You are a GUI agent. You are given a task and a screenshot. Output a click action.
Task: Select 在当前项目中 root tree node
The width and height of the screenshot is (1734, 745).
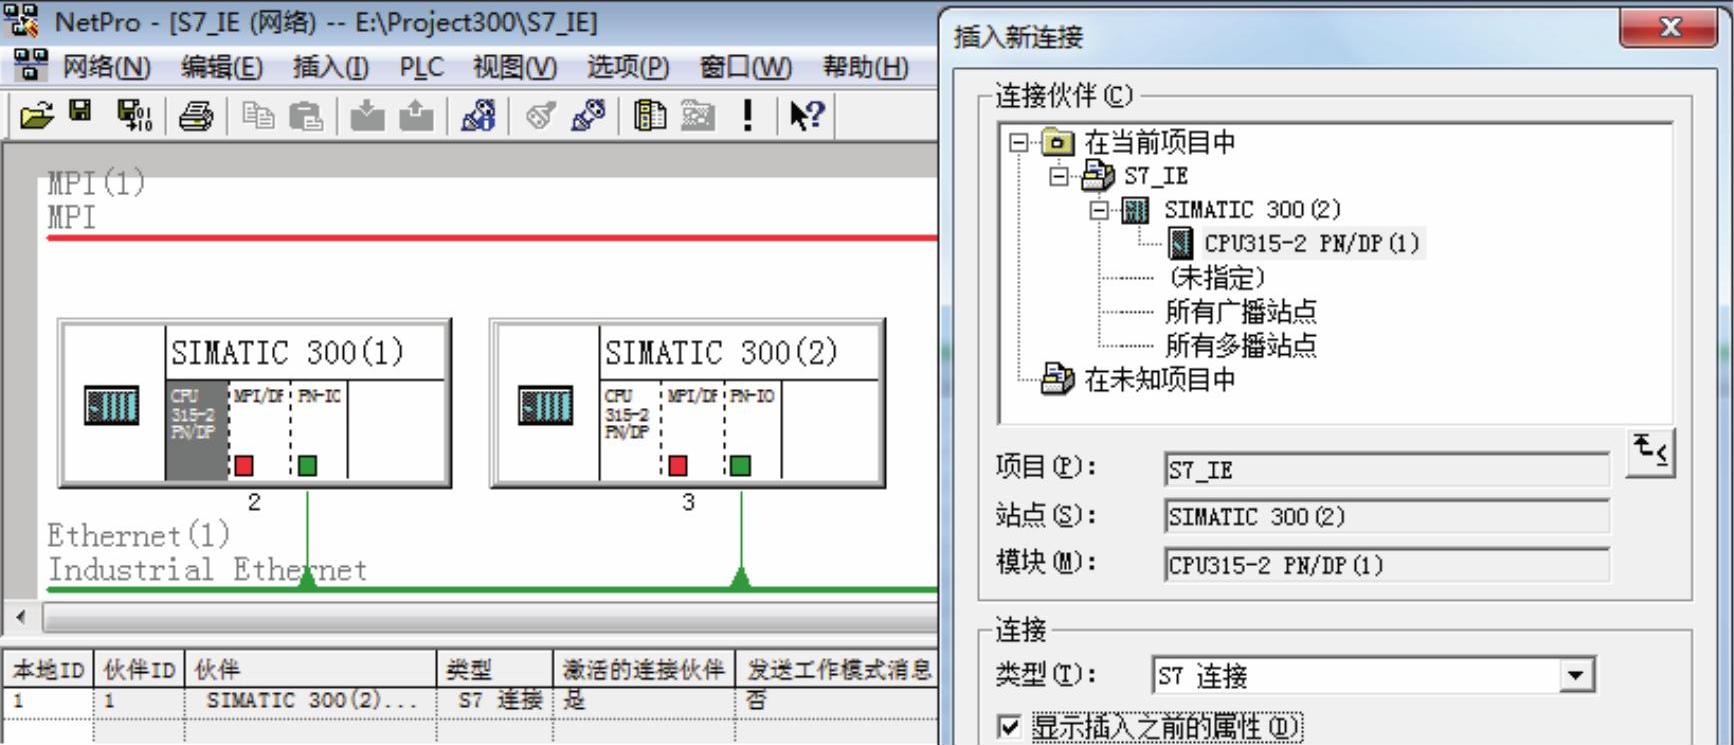tap(1160, 143)
